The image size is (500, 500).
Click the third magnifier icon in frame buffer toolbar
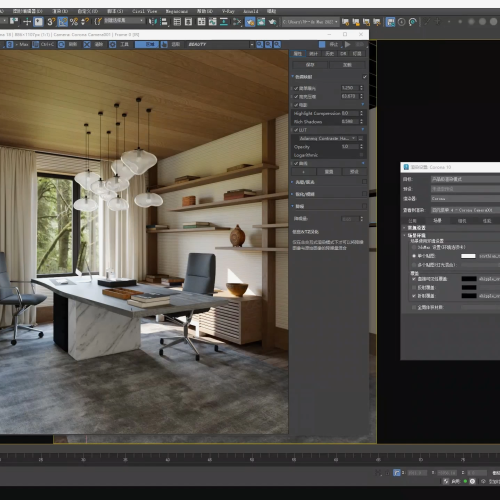277,44
